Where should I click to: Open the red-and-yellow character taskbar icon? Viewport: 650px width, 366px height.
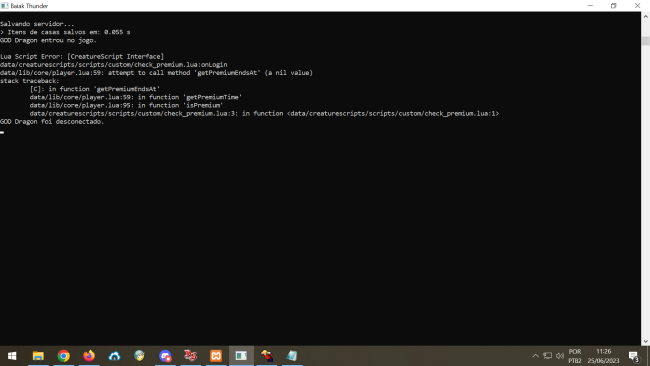coord(267,356)
